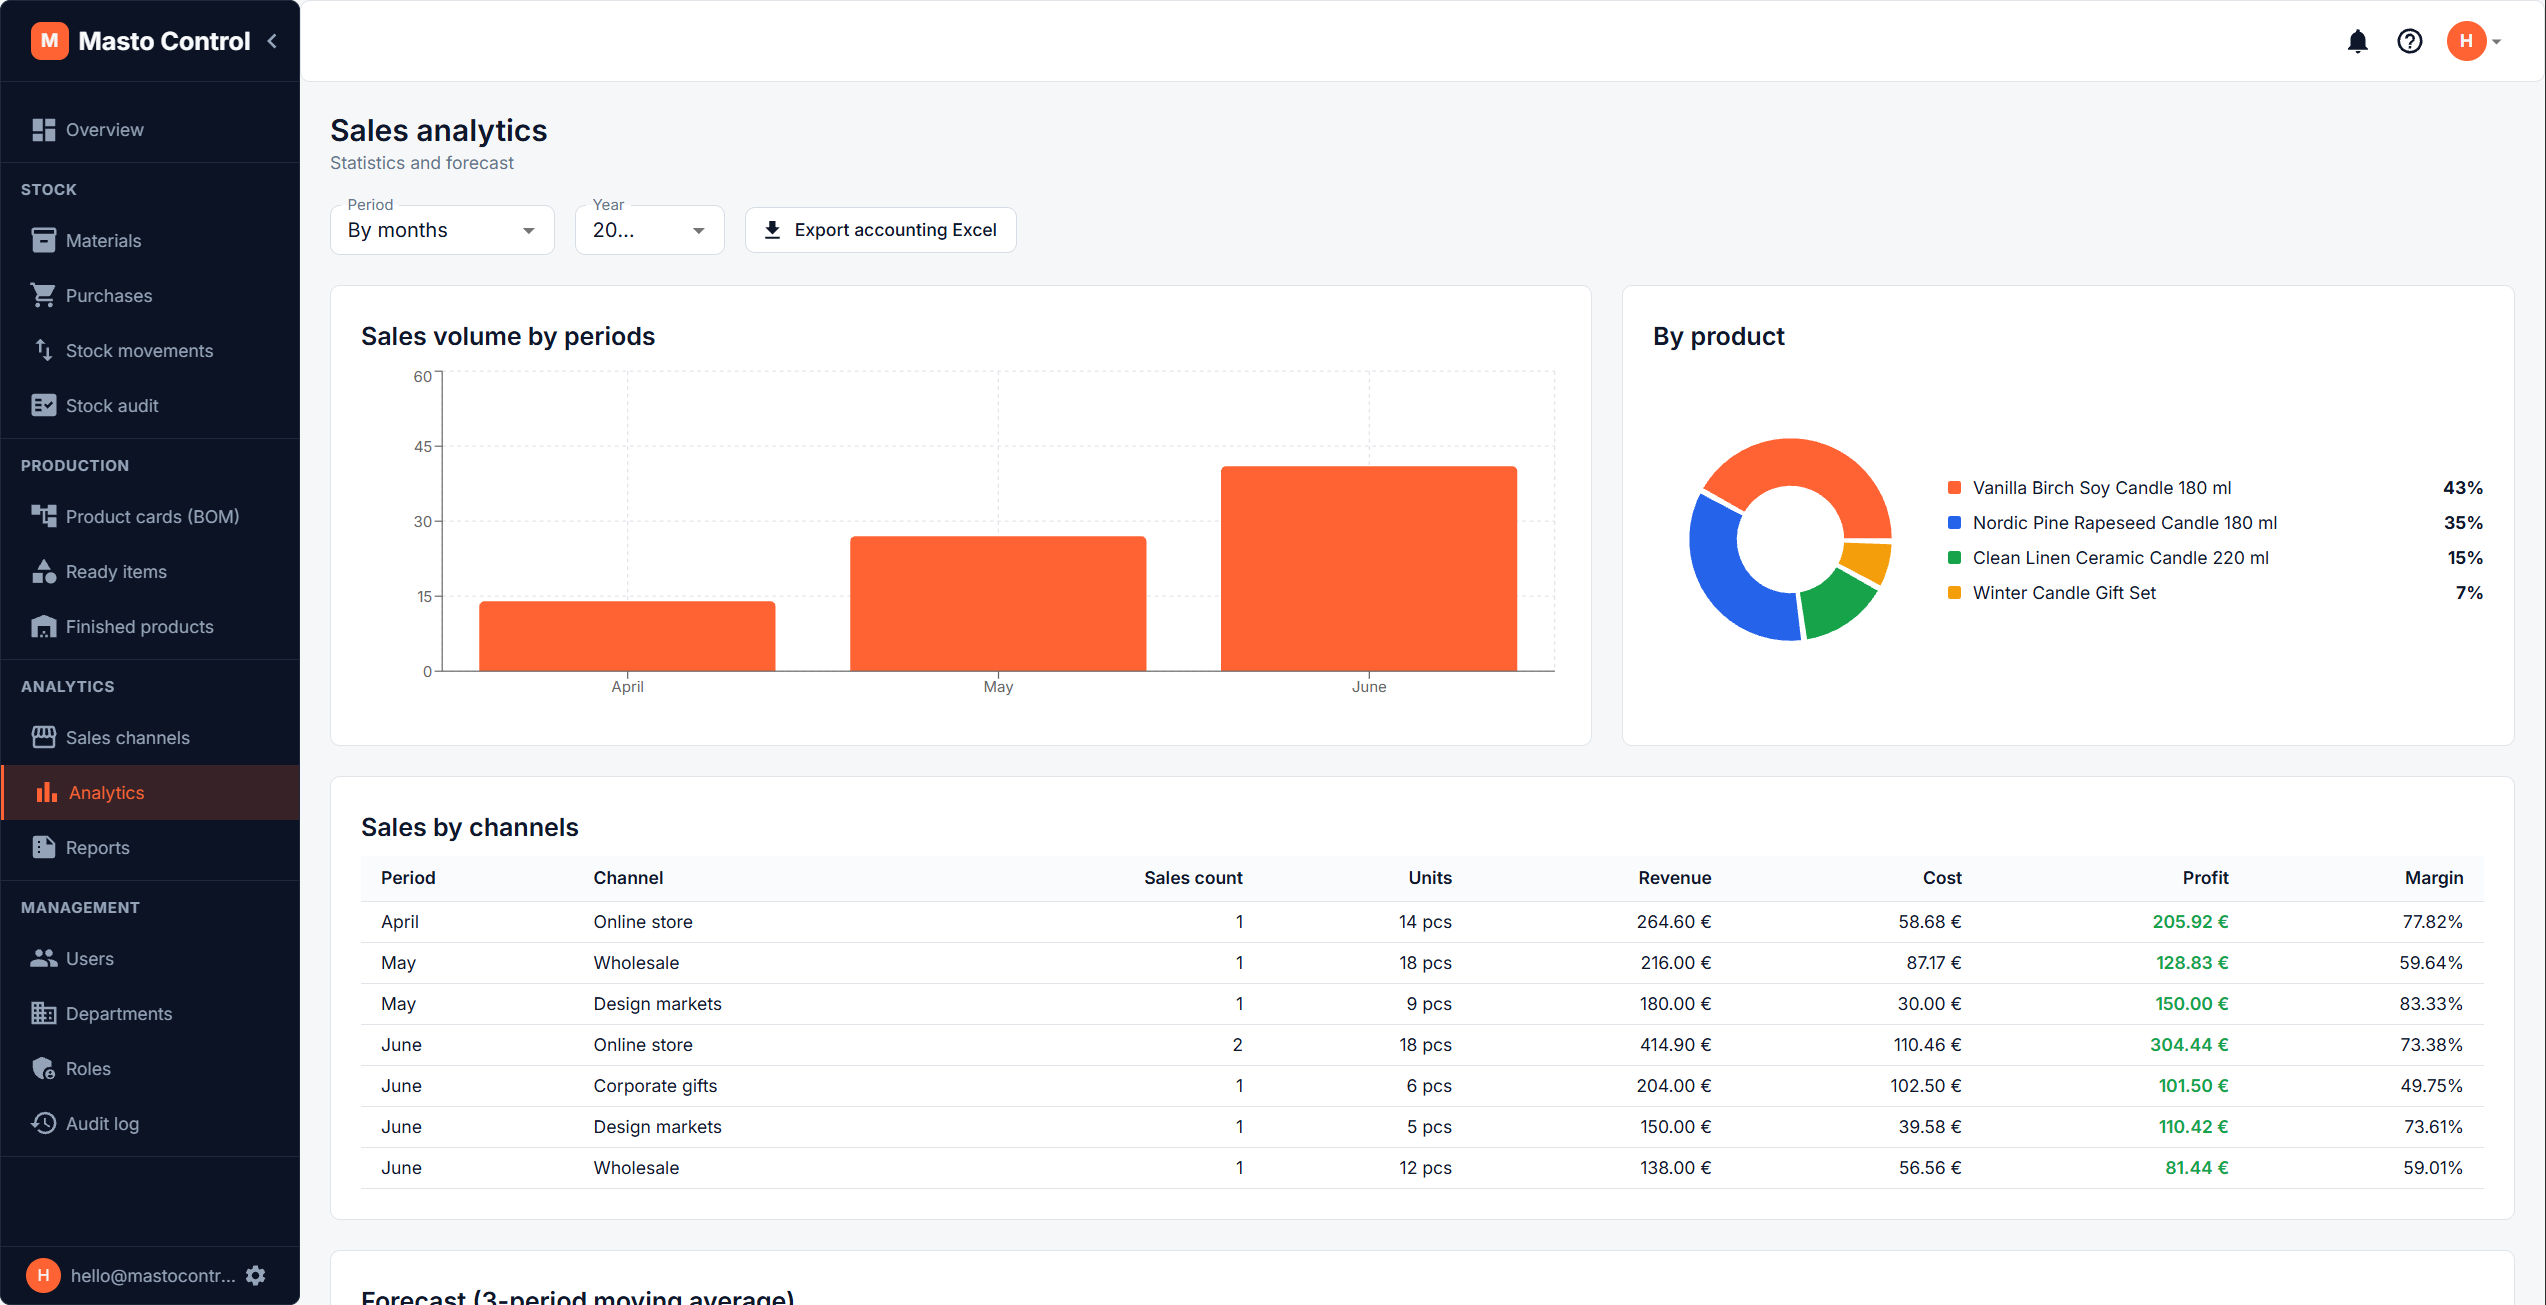The height and width of the screenshot is (1305, 2546).
Task: Click the Winter Candle Gift Set legend label
Action: tap(2064, 592)
